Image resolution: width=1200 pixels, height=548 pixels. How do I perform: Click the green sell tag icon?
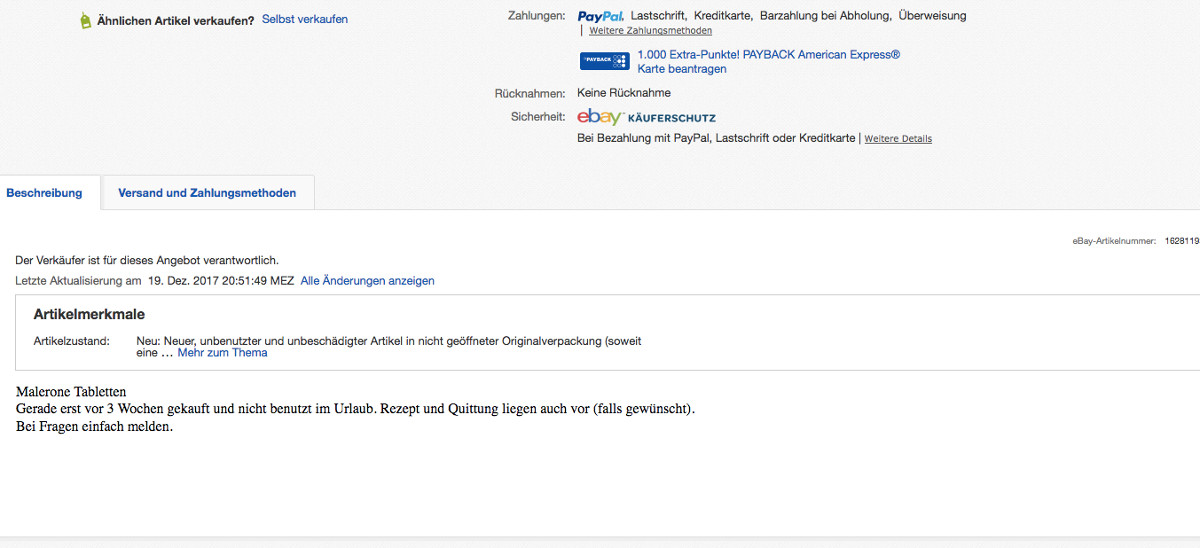[x=85, y=21]
